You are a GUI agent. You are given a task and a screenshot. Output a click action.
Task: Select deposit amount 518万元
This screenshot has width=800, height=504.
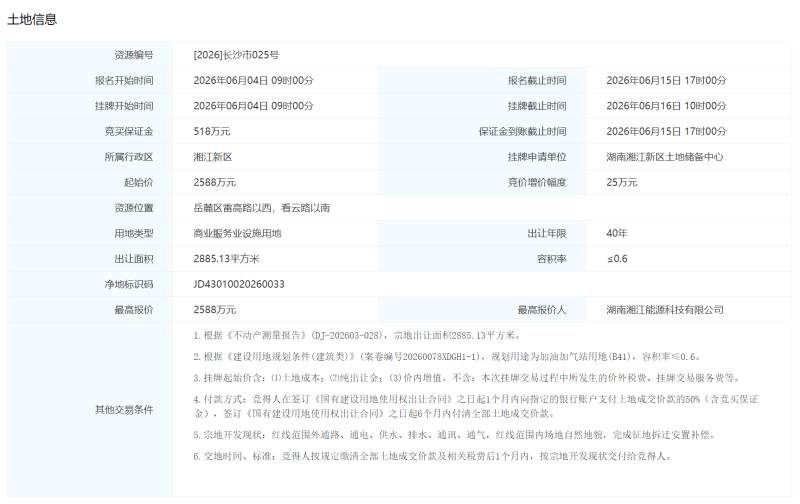click(x=212, y=132)
